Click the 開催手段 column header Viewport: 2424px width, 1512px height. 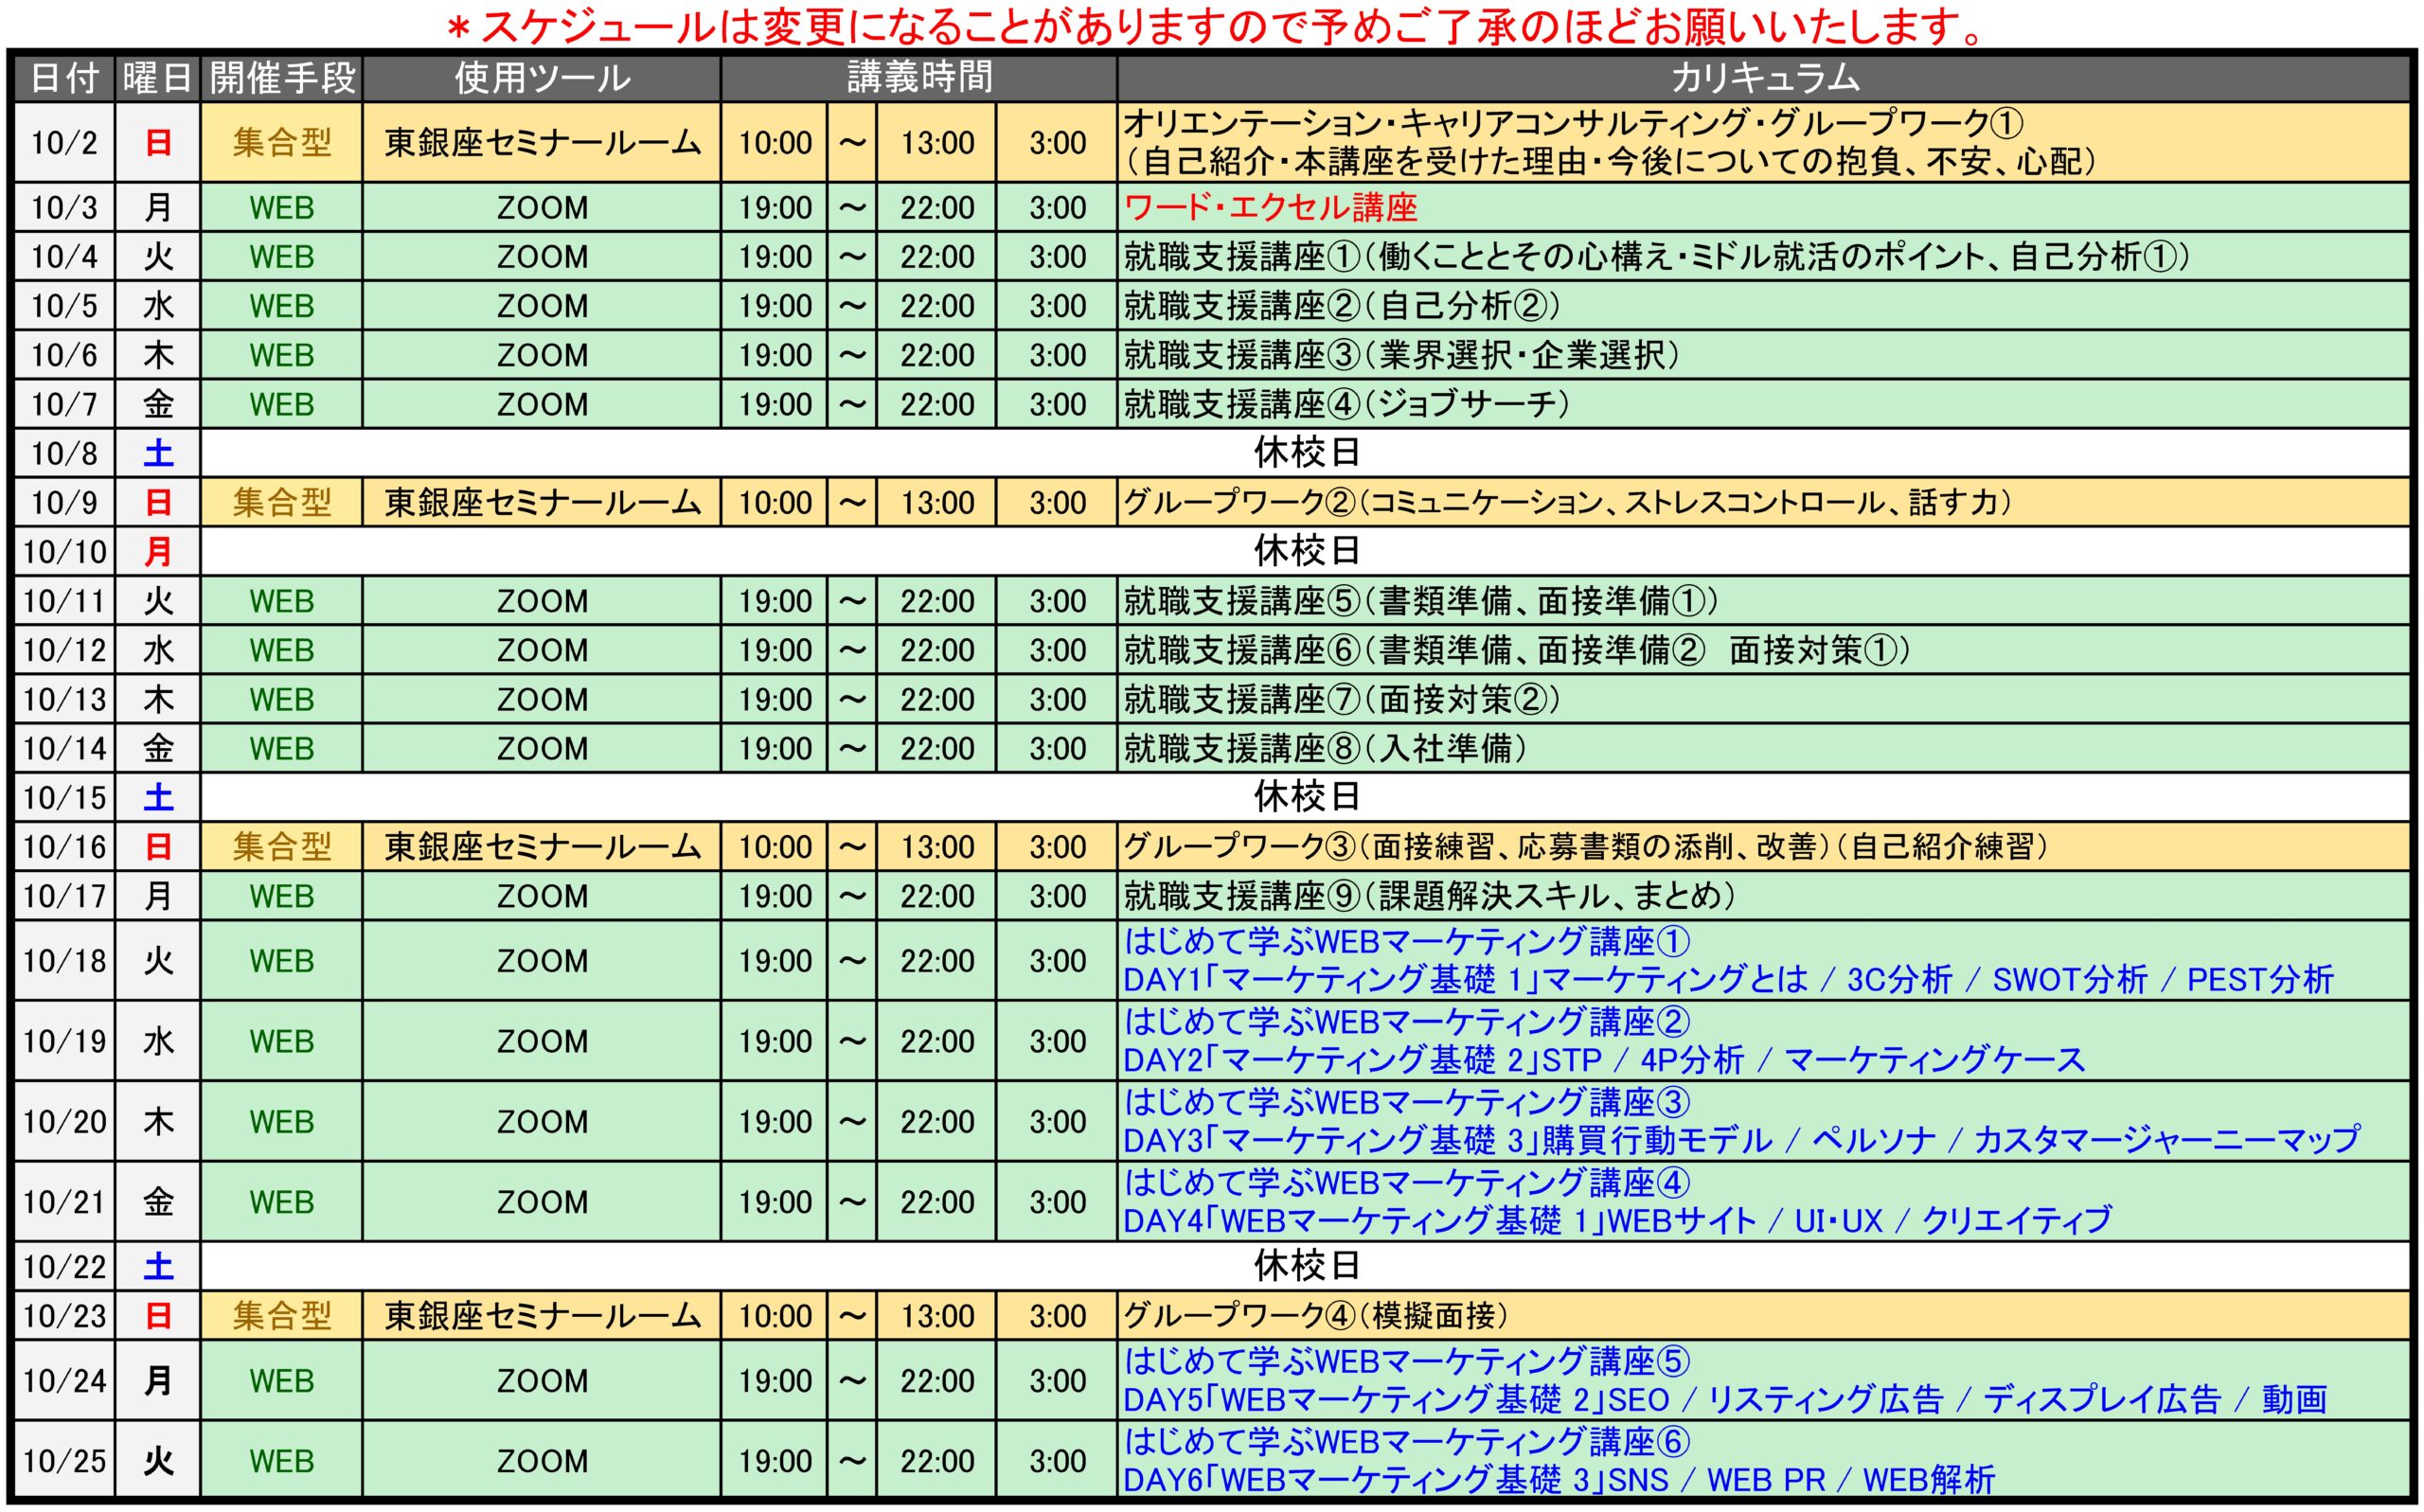pos(282,78)
